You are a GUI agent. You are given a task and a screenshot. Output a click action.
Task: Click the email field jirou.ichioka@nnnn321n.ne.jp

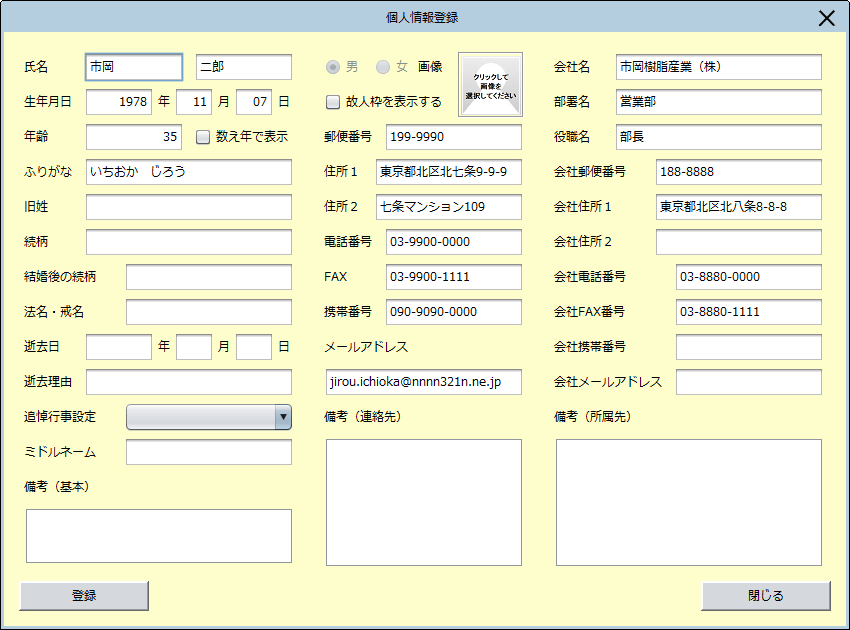[x=424, y=382]
